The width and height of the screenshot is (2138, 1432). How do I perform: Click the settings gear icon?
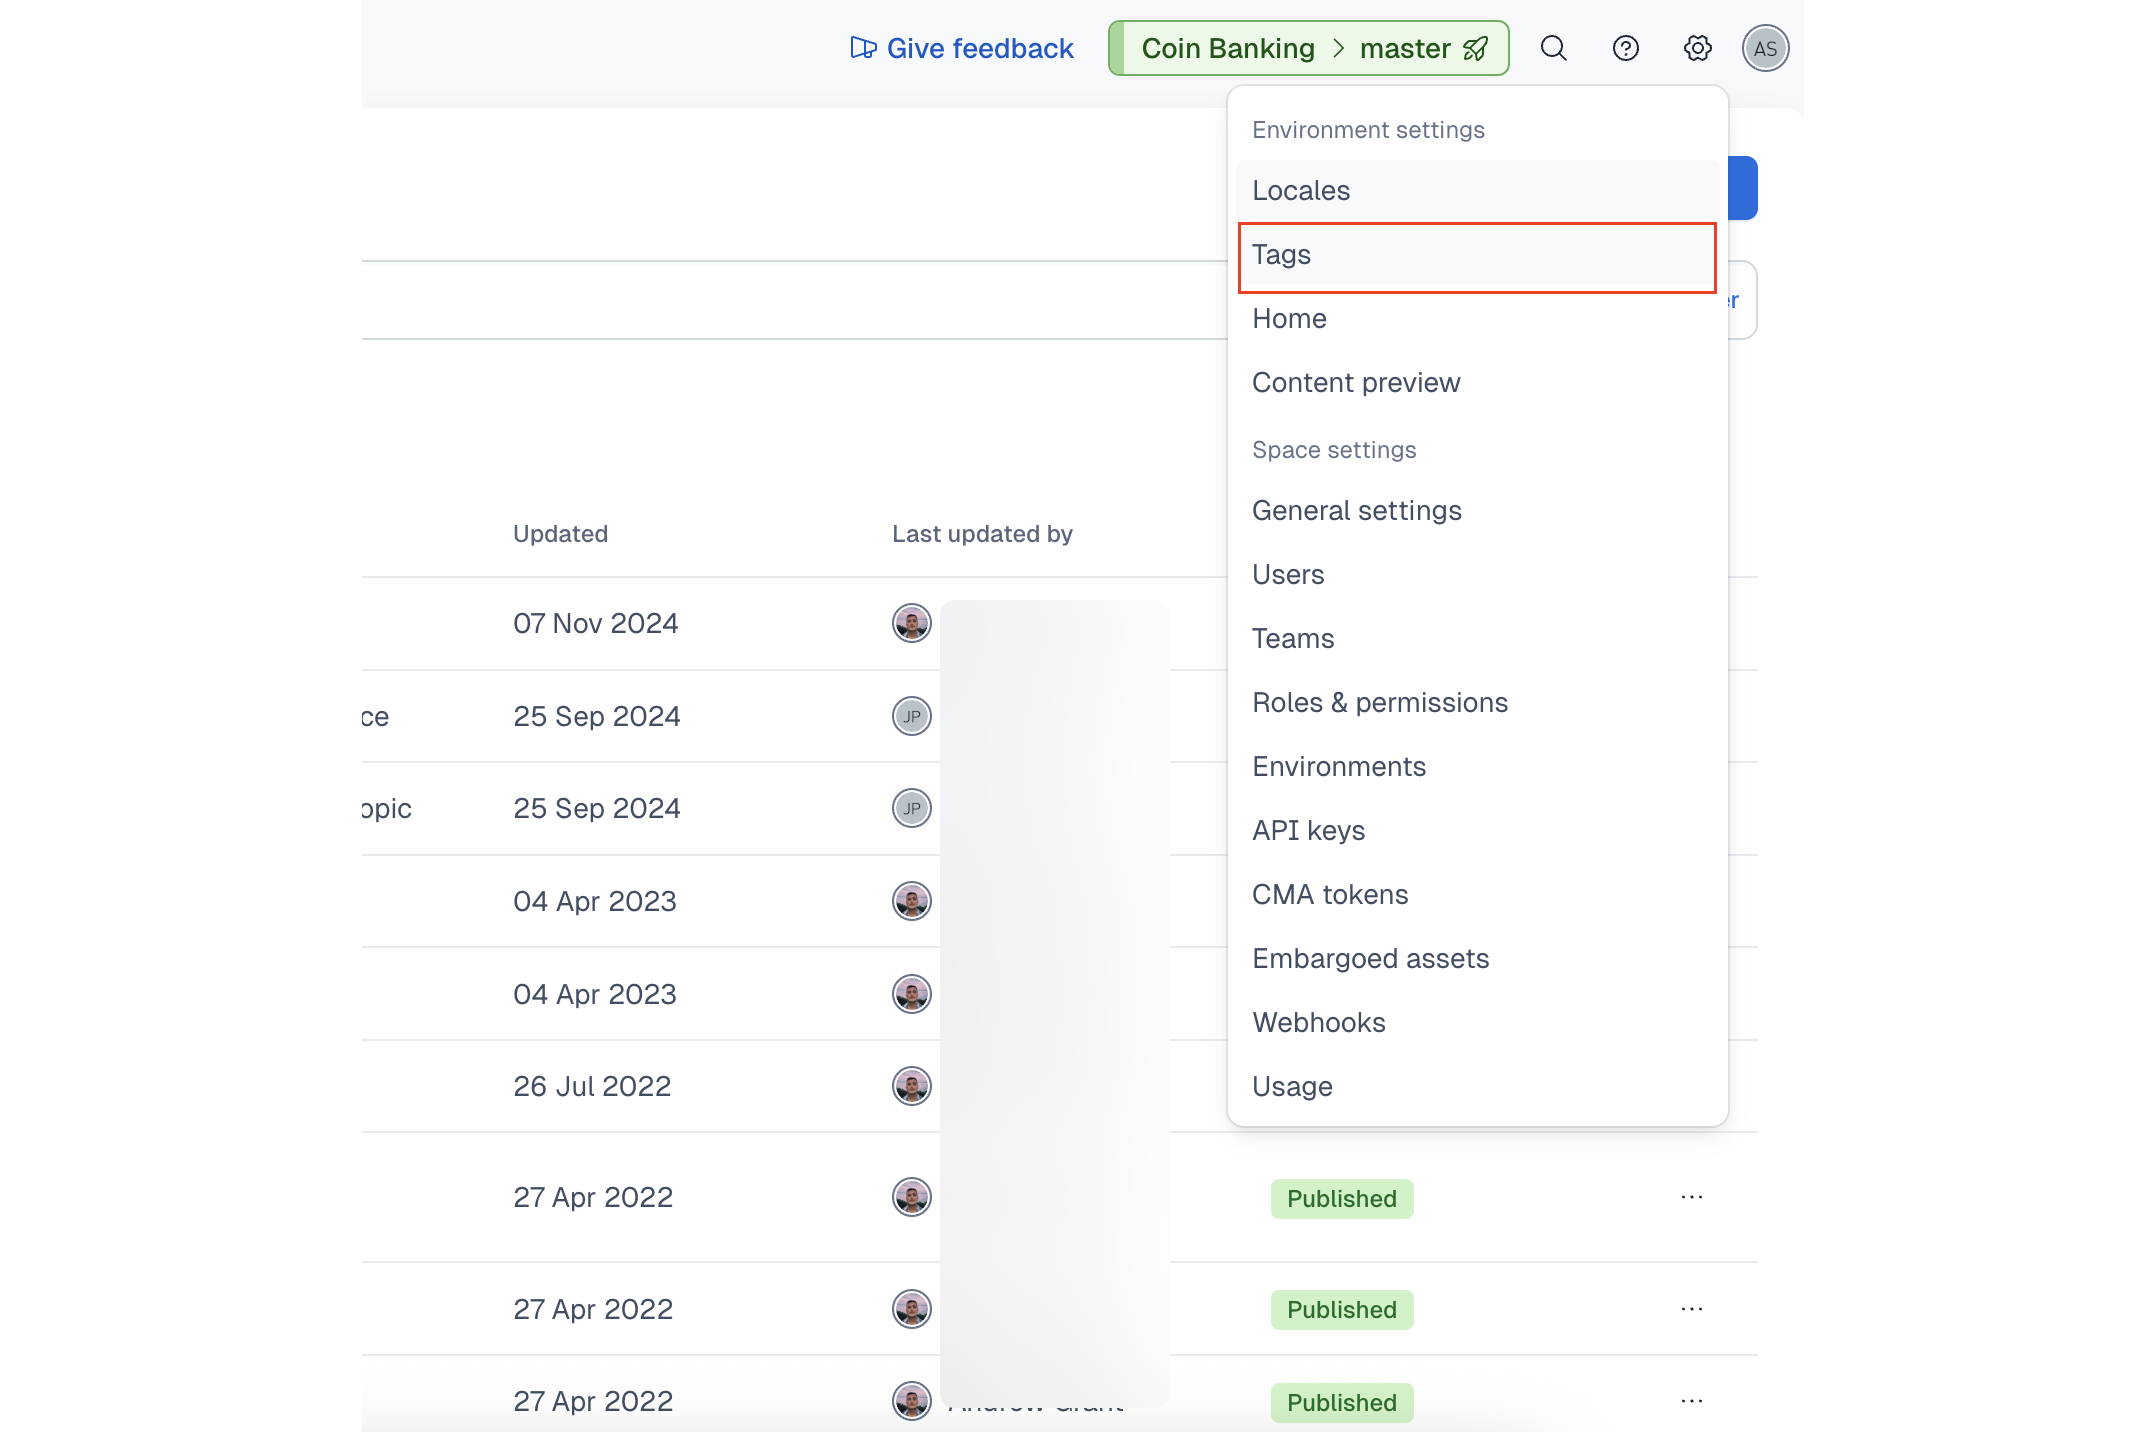pyautogui.click(x=1697, y=48)
